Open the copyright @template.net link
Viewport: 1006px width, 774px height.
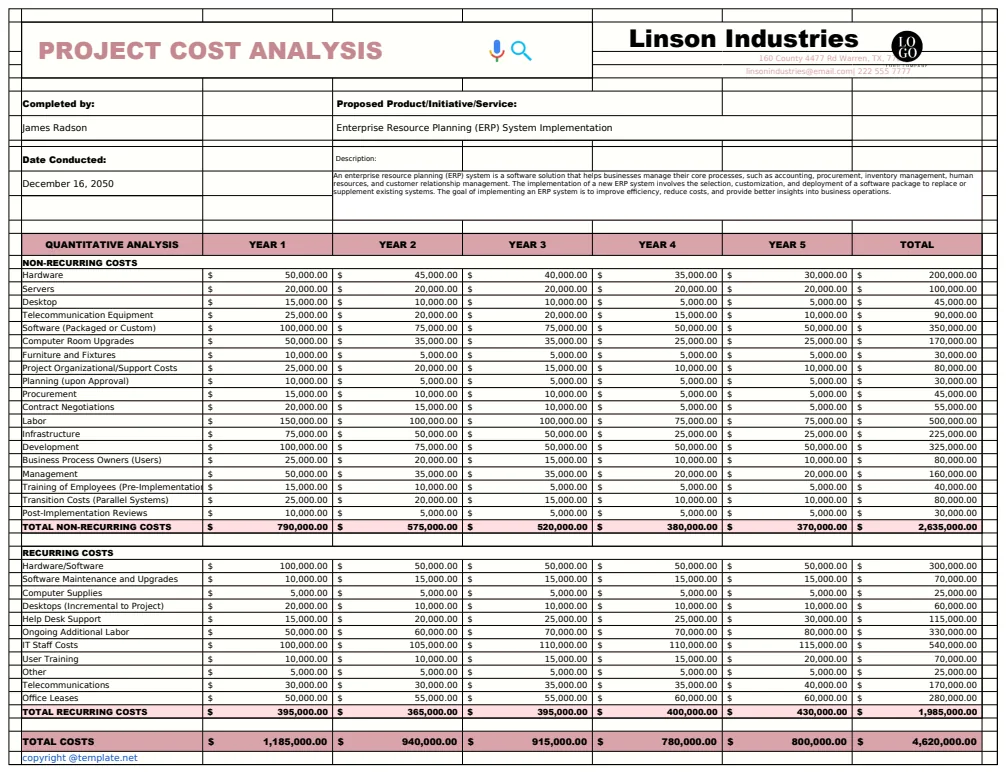point(80,758)
